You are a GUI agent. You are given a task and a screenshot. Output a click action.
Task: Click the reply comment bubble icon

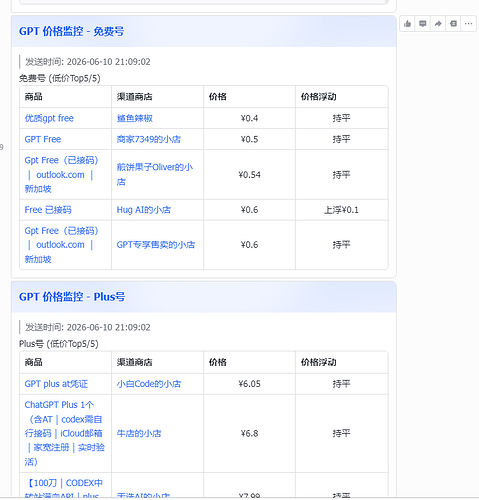pyautogui.click(x=422, y=24)
